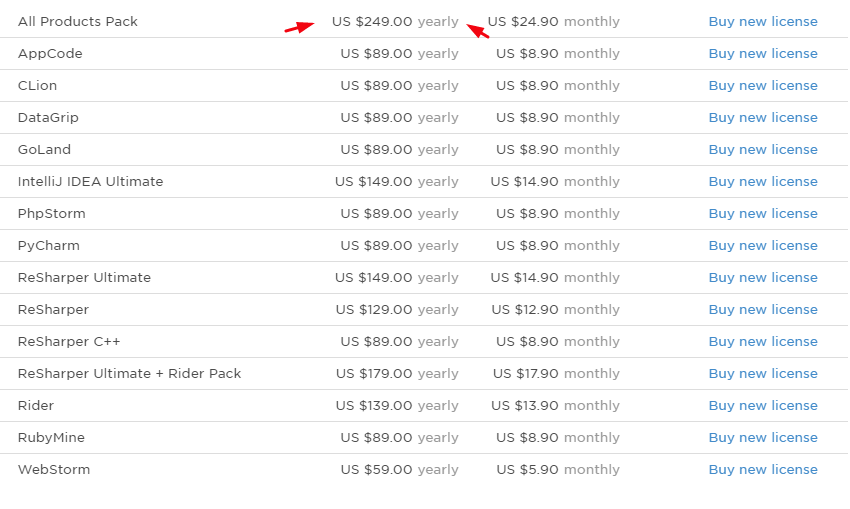850x509 pixels.
Task: Buy new license for GoLand
Action: [763, 150]
